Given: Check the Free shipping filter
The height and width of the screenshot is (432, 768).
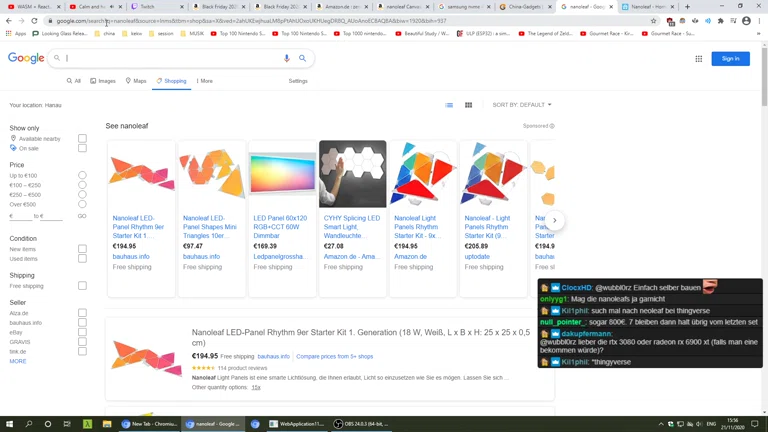Looking at the screenshot, I should (82, 286).
